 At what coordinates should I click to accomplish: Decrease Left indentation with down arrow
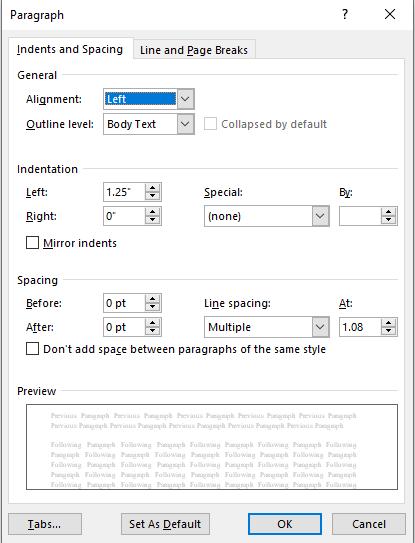tap(152, 196)
